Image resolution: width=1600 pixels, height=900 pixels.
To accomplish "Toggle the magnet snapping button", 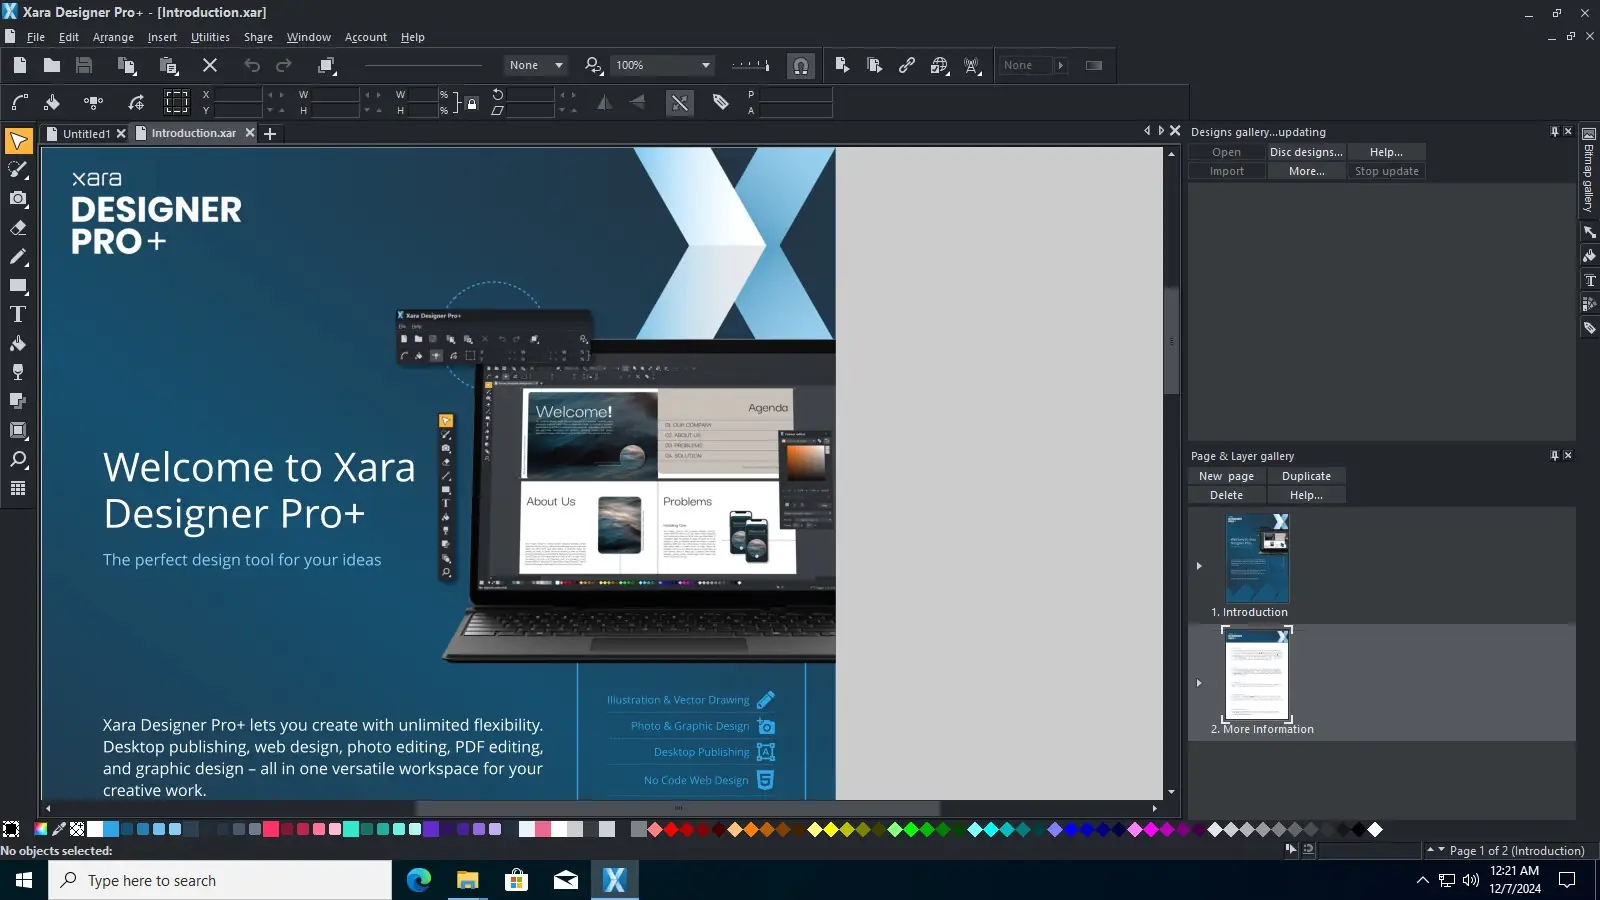I will 801,66.
